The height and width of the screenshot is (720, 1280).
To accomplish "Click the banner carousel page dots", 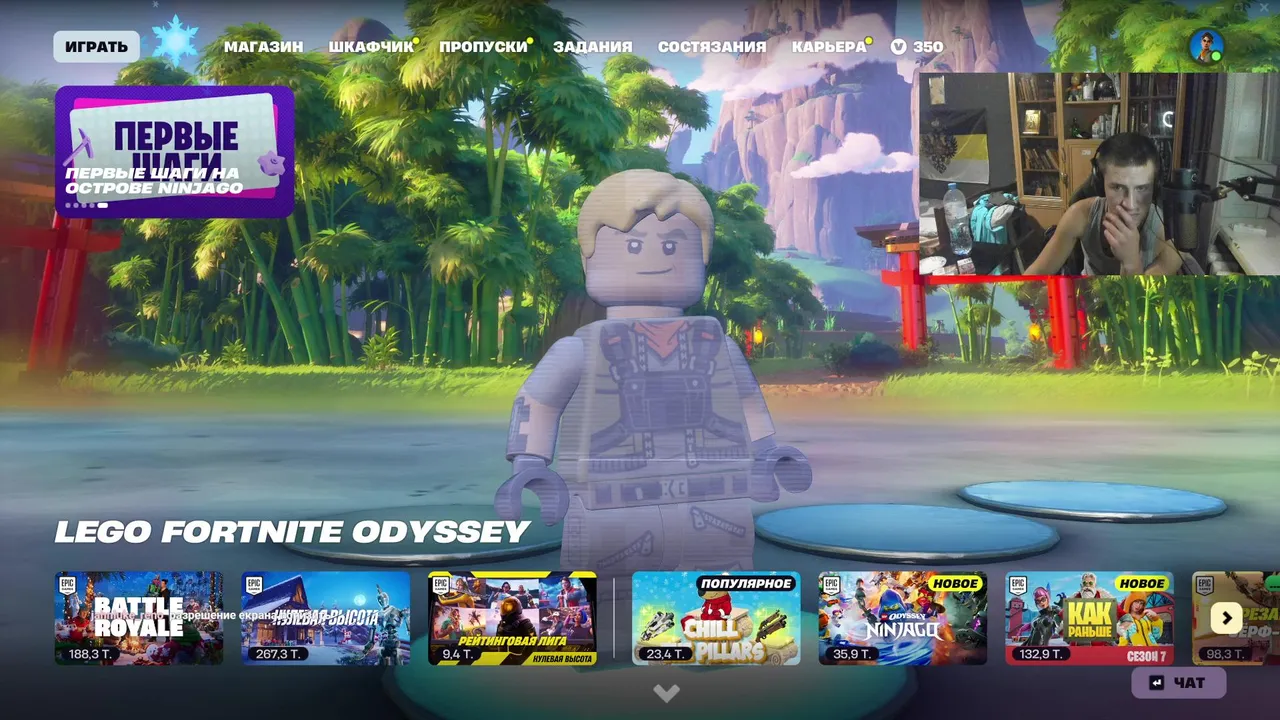I will click(86, 205).
